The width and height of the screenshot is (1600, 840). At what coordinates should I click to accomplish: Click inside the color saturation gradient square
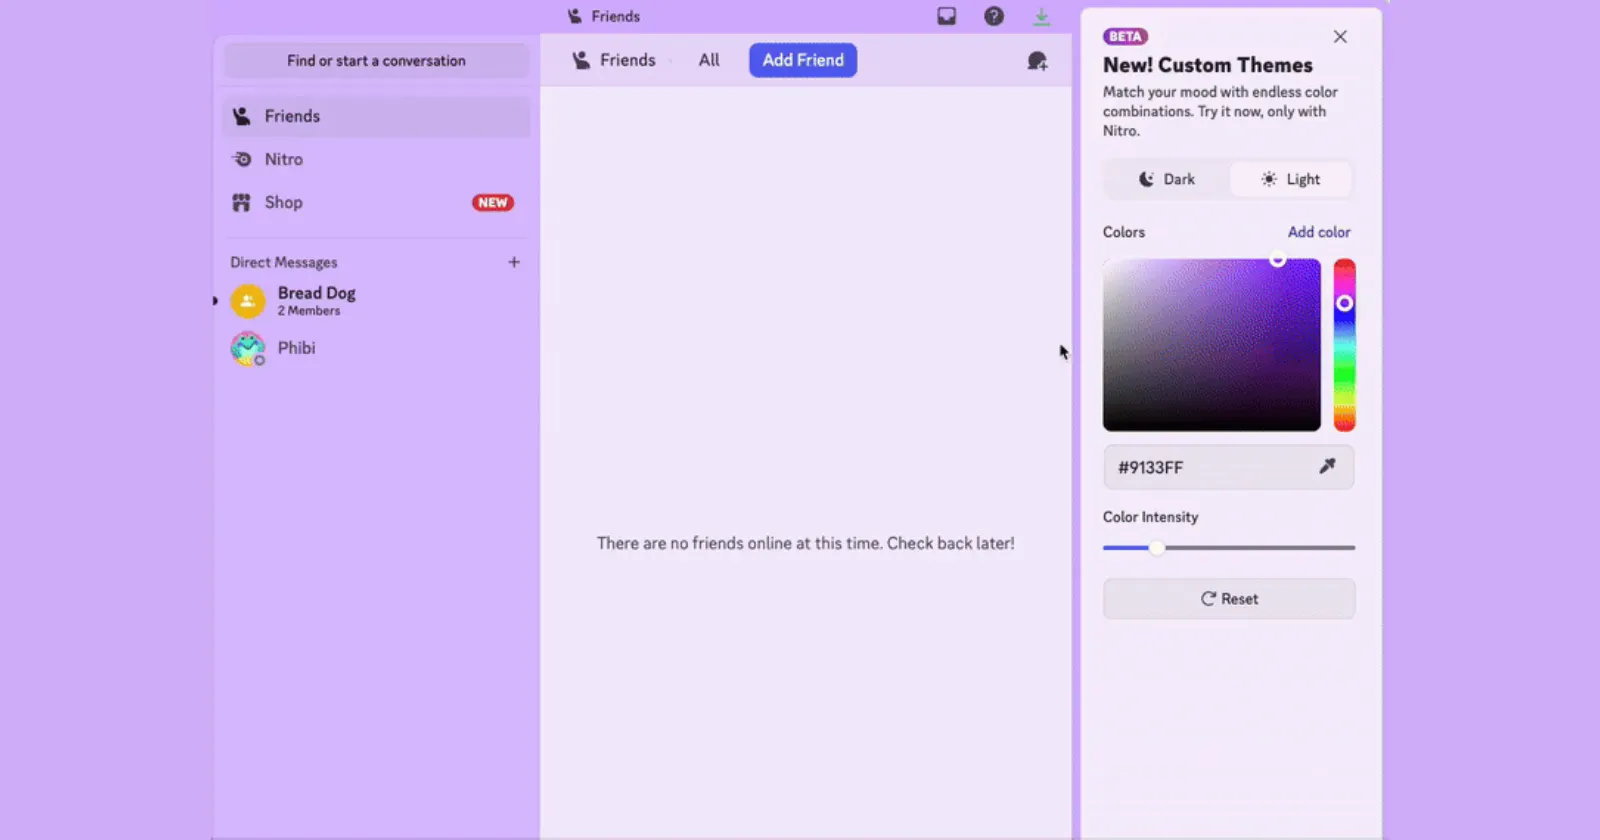(x=1212, y=345)
